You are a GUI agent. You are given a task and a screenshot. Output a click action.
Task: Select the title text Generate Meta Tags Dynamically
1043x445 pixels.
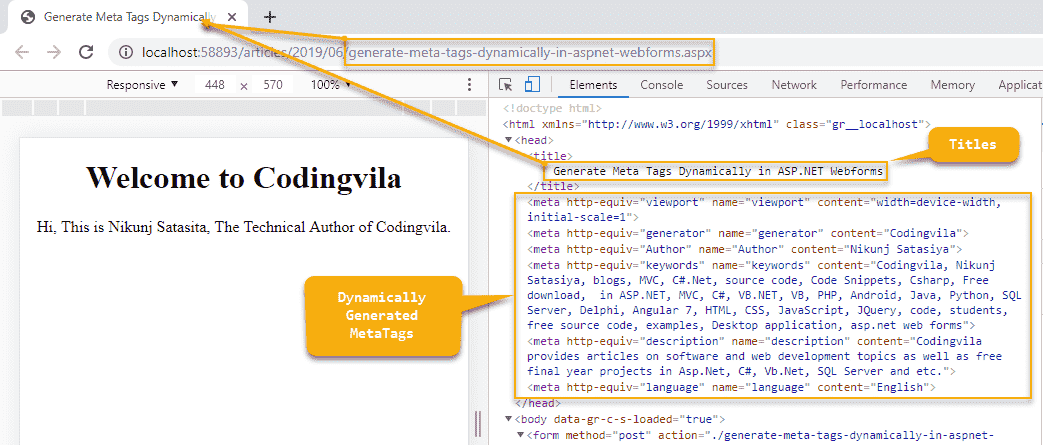point(718,171)
